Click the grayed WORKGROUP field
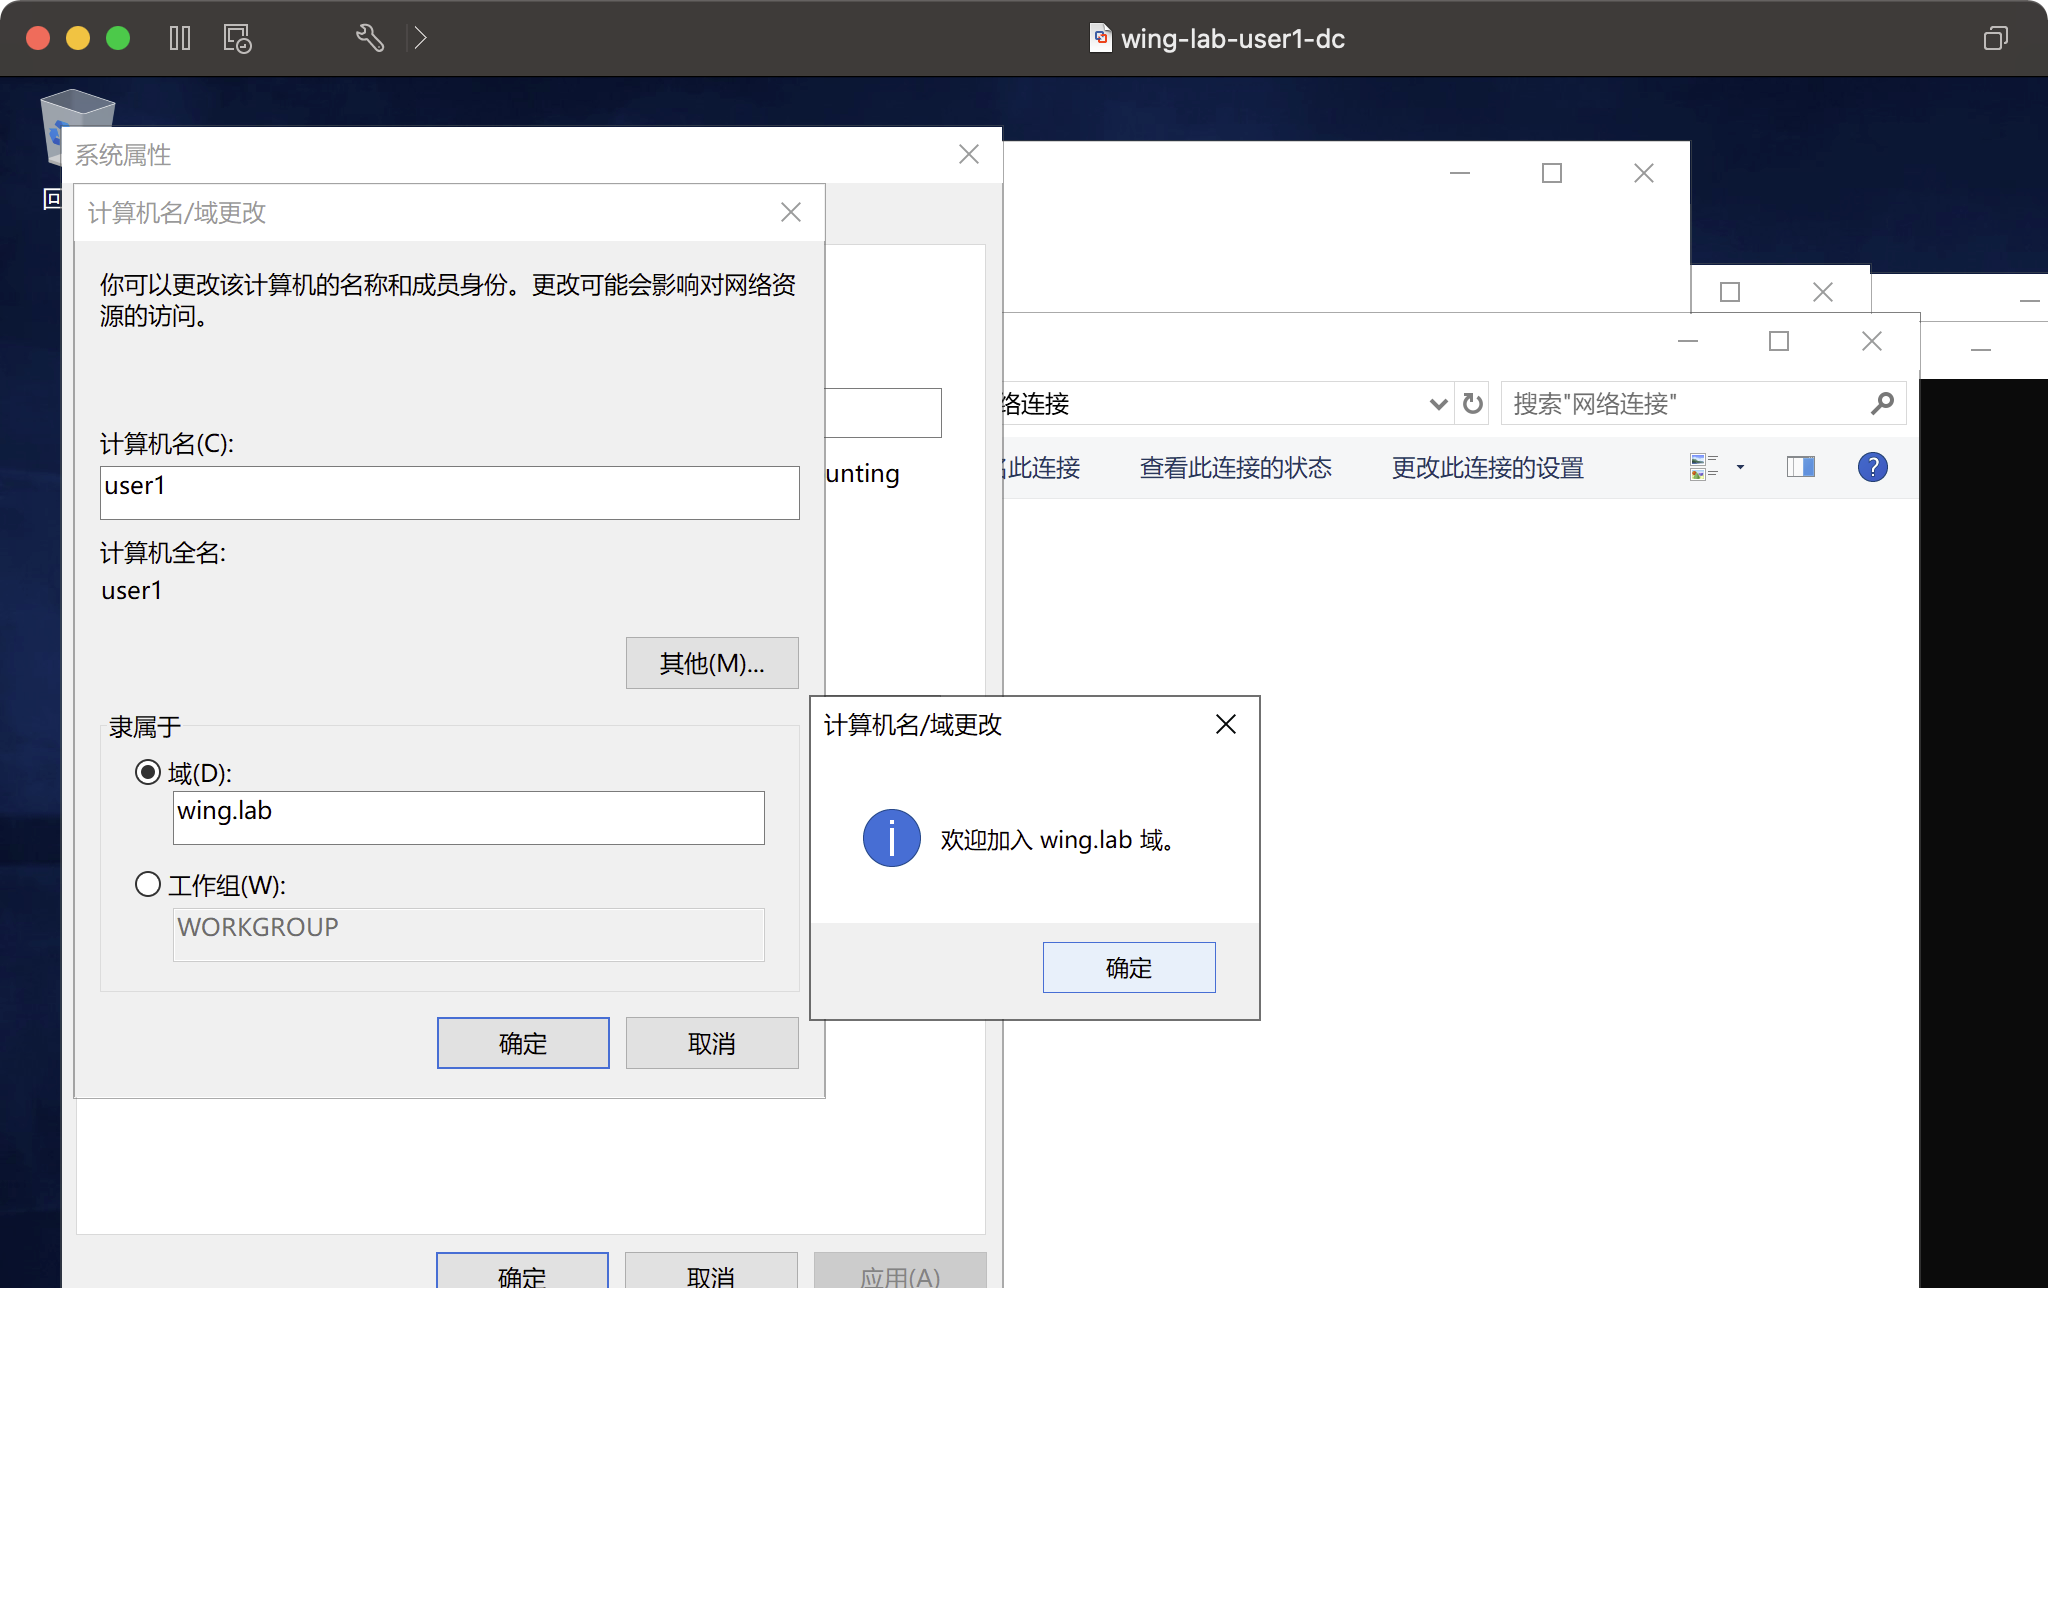The height and width of the screenshot is (1612, 2048). (x=468, y=934)
